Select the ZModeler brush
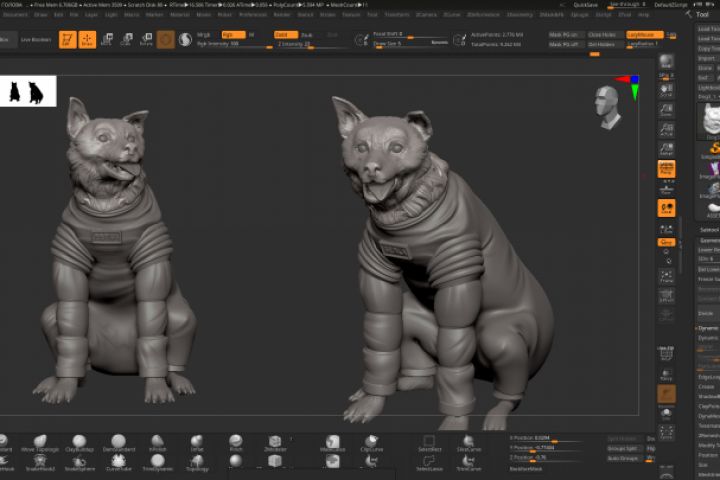720x480 pixels. pyautogui.click(x=275, y=444)
